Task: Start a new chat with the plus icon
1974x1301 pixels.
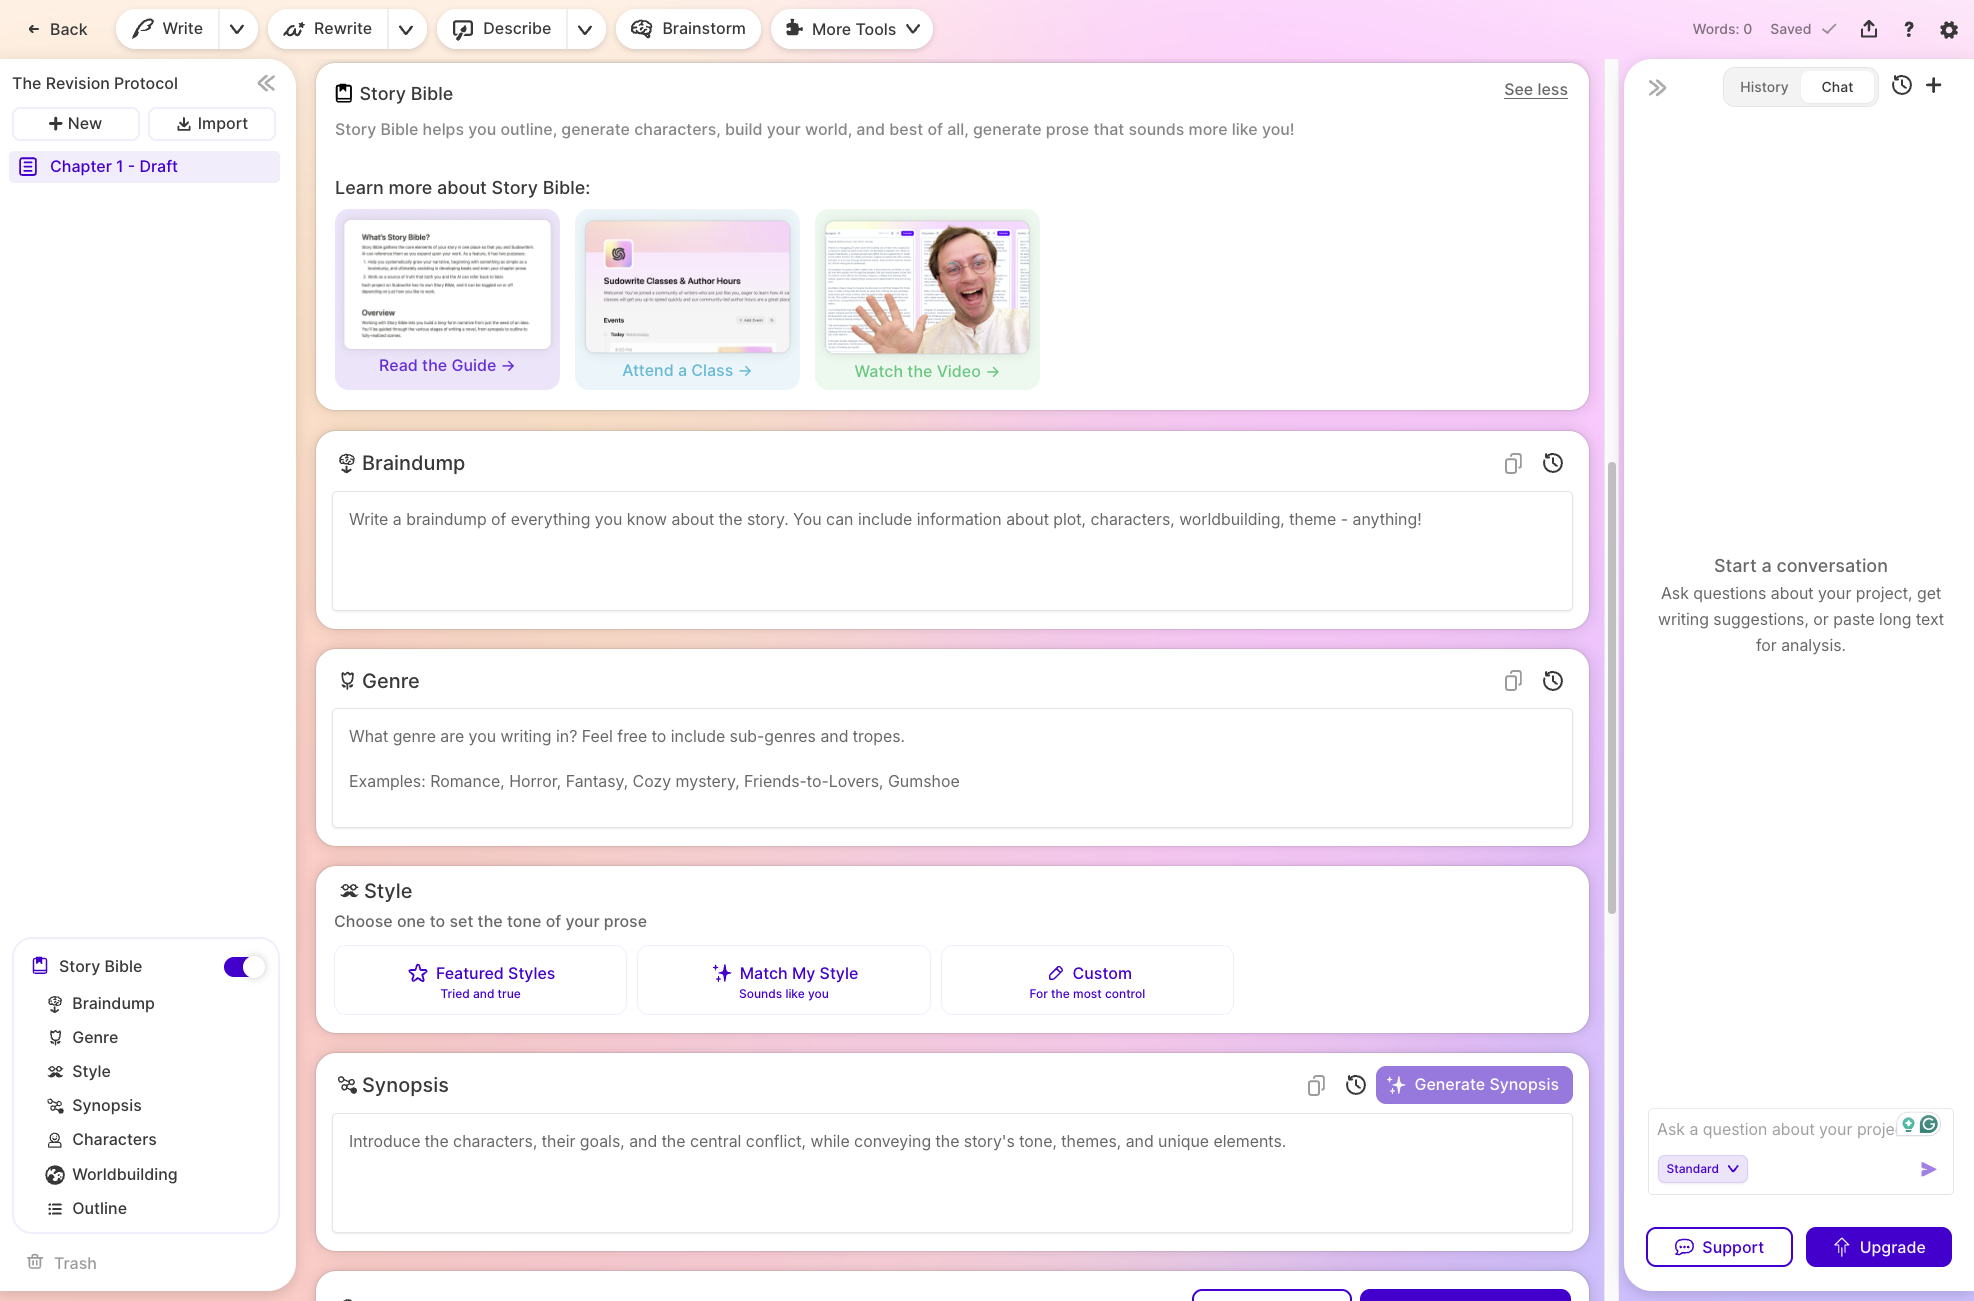Action: [x=1933, y=86]
